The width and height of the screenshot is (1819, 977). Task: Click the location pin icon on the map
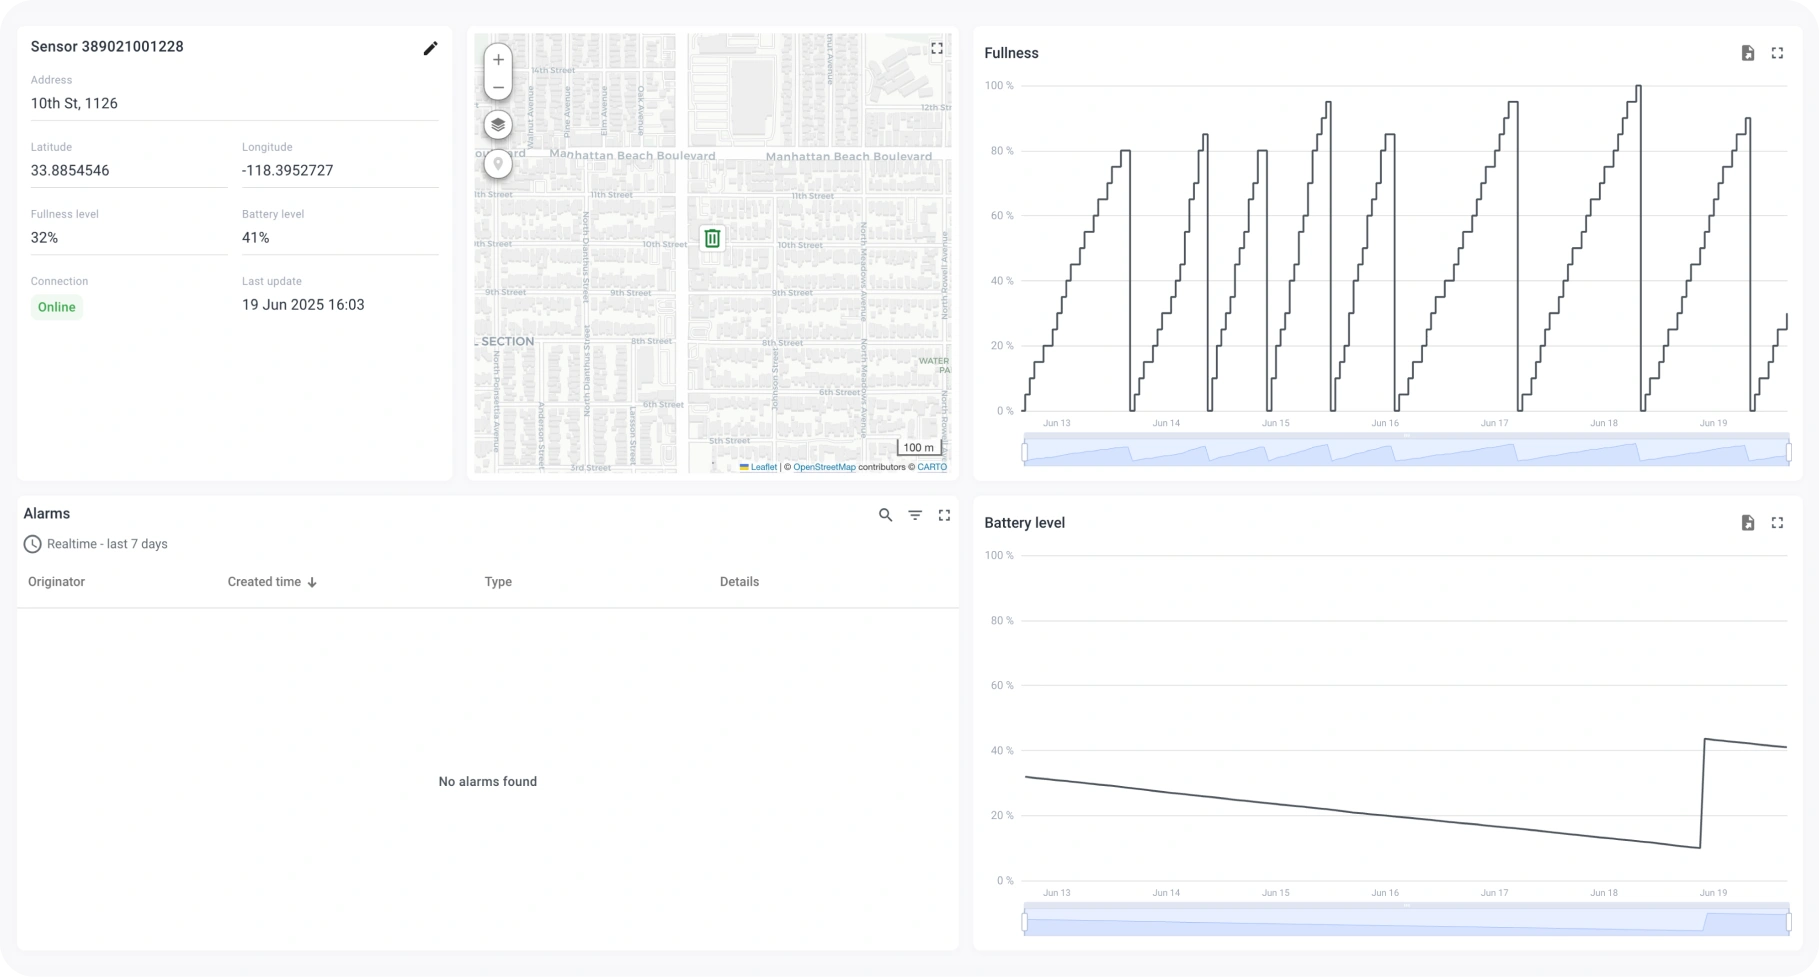click(x=497, y=163)
